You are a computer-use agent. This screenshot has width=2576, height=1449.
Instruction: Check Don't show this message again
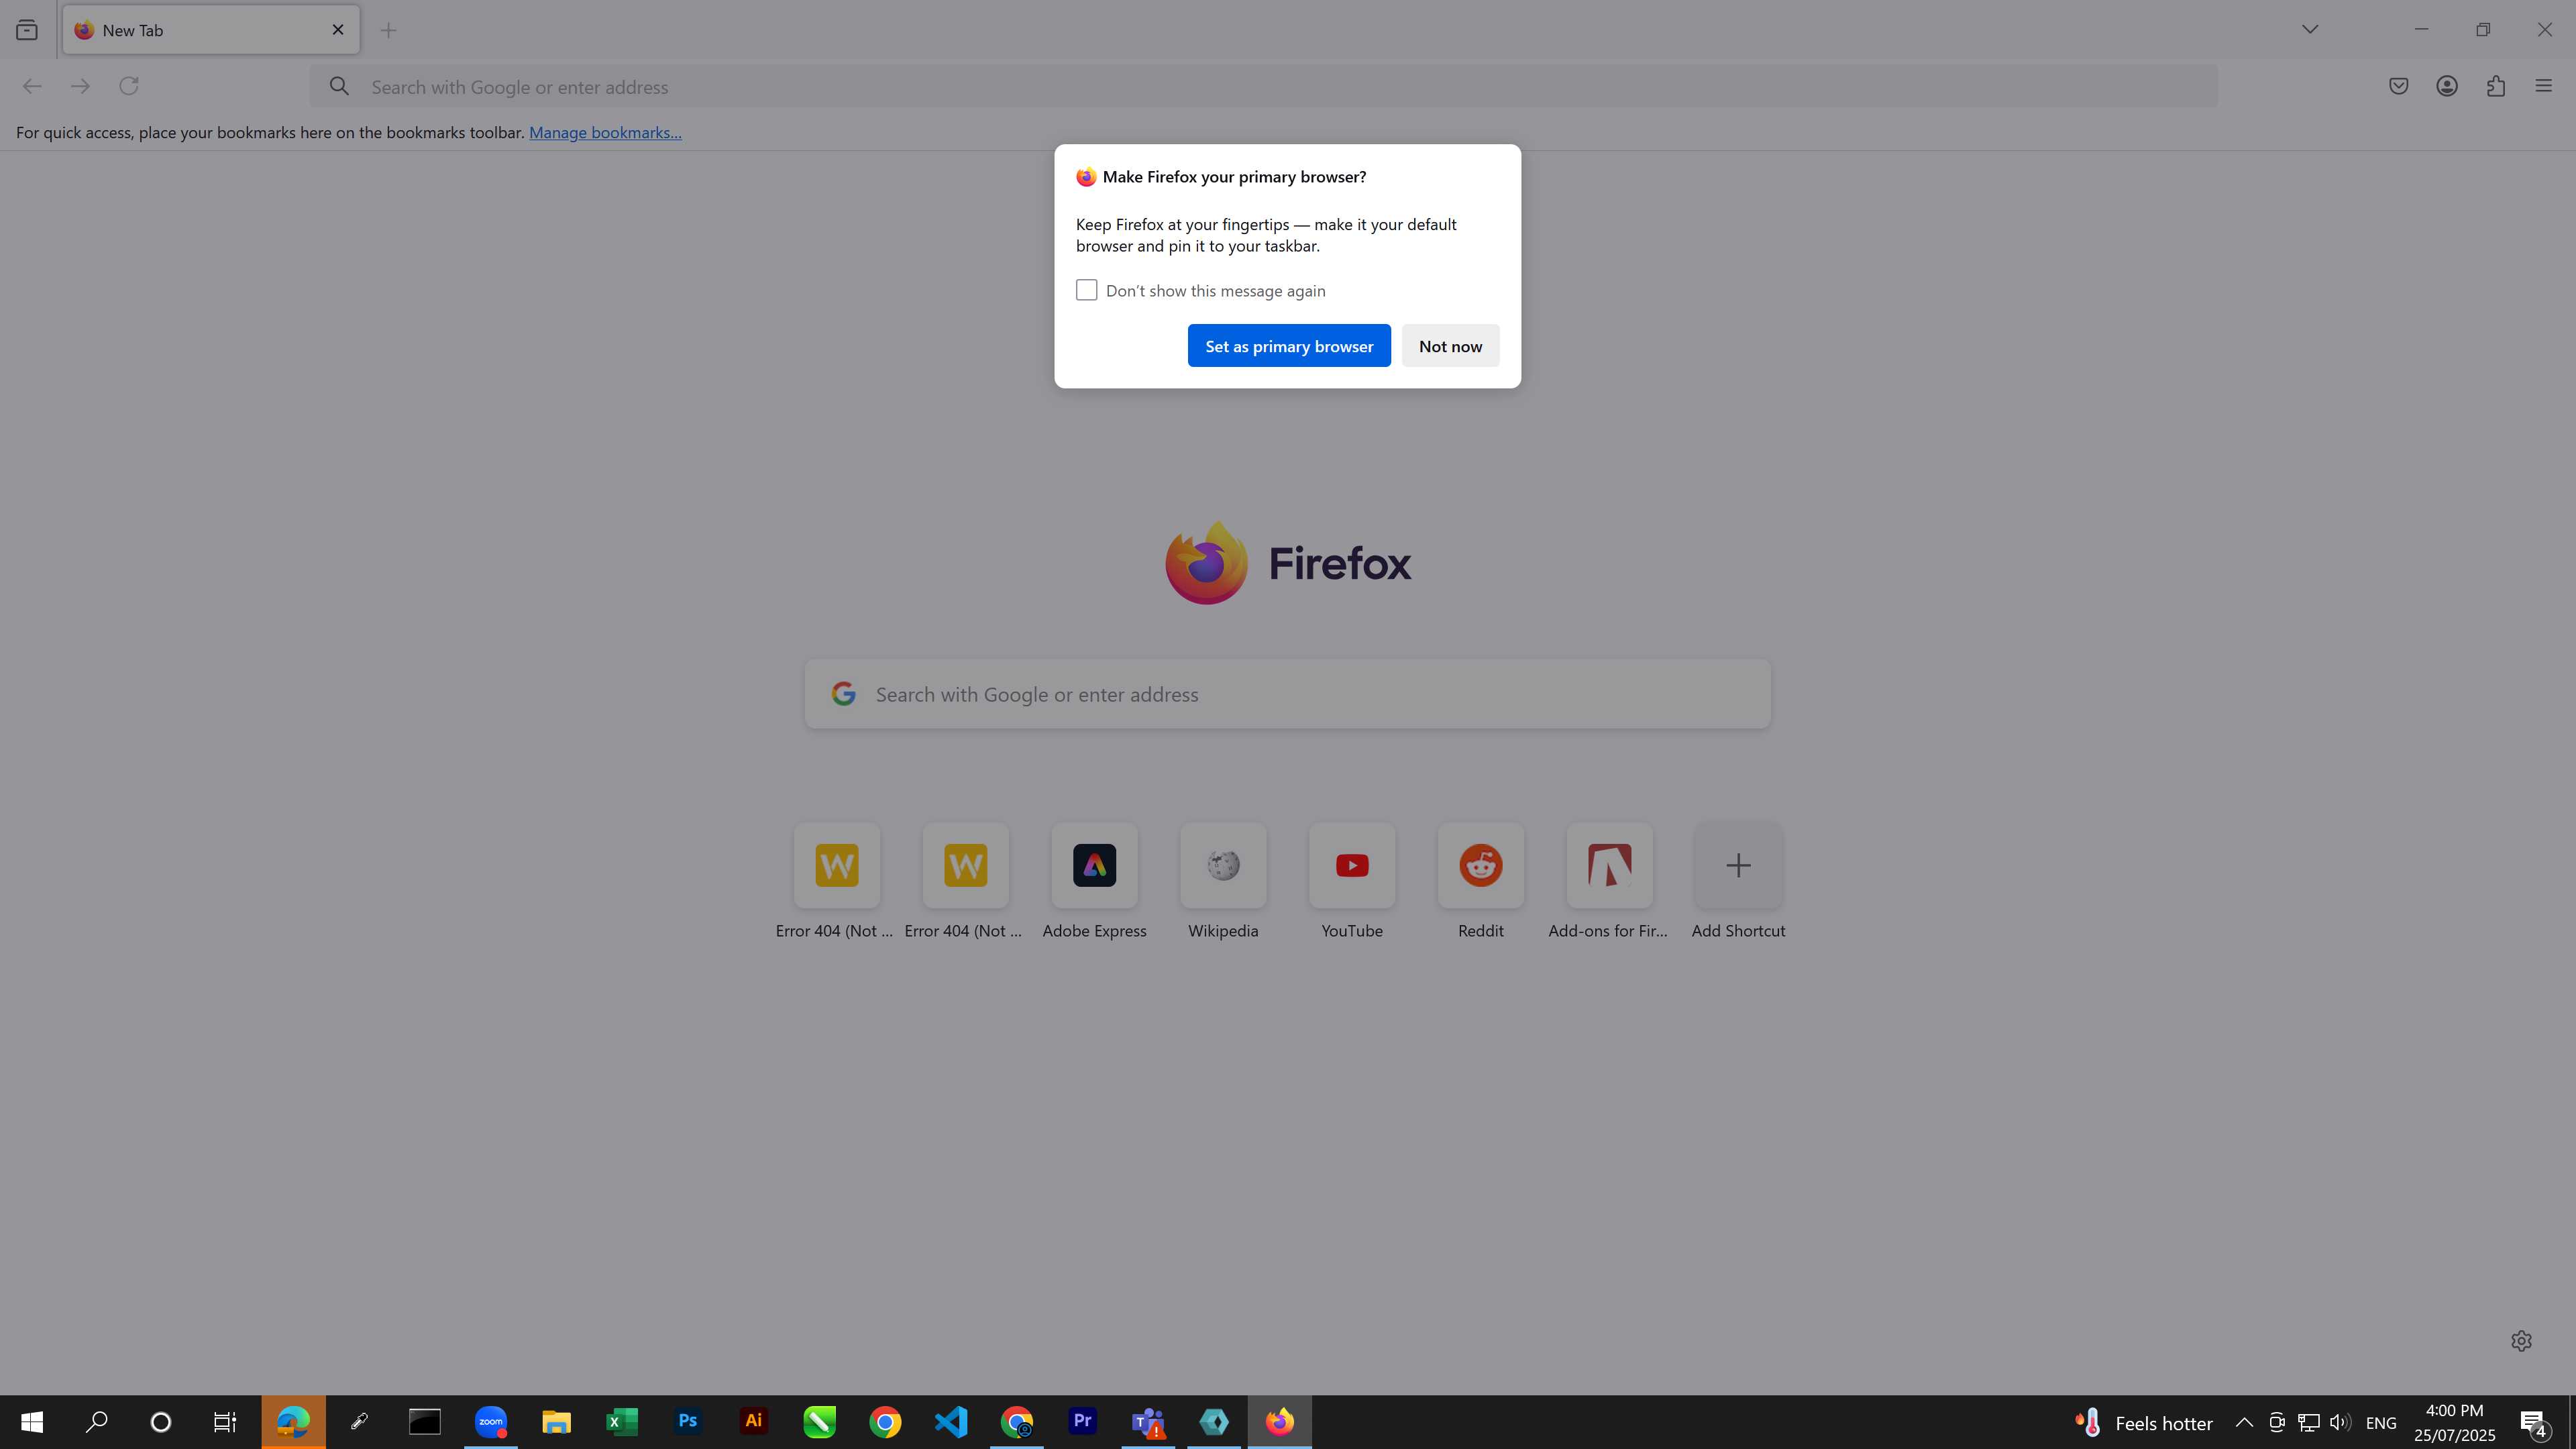(1087, 290)
